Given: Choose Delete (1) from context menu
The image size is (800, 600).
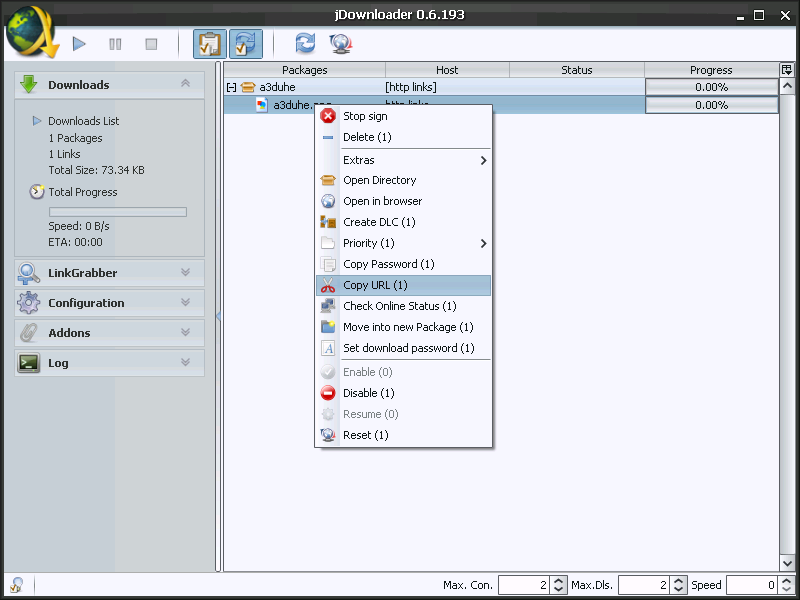Looking at the screenshot, I should pos(404,137).
